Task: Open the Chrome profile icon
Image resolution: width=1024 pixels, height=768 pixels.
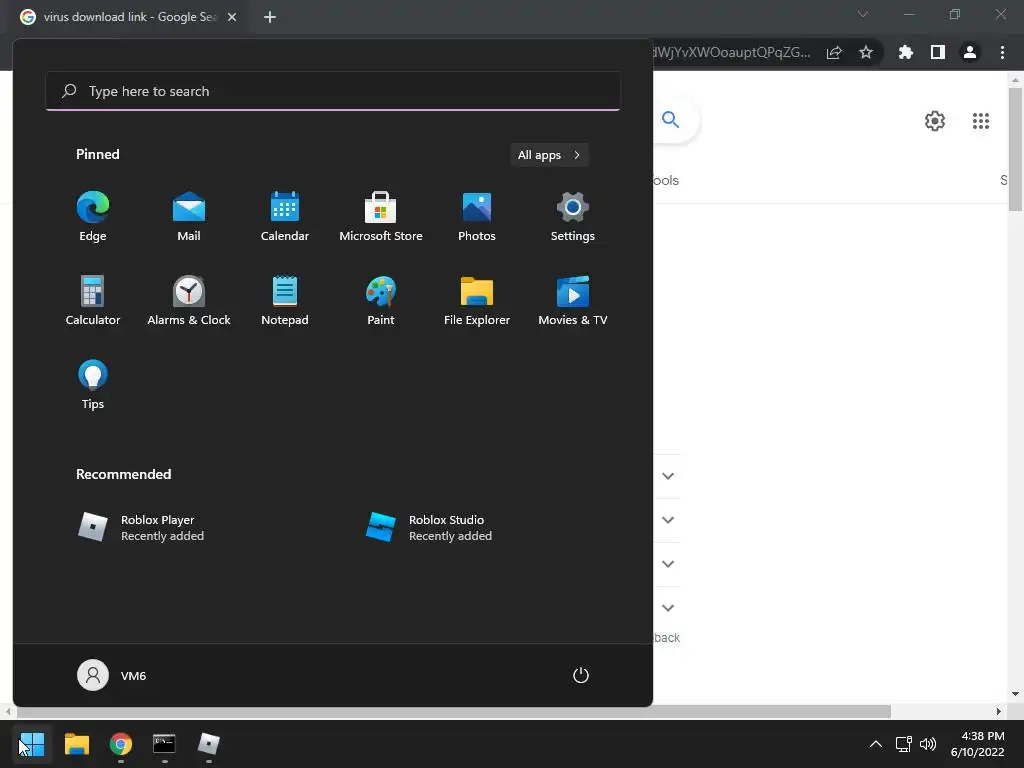Action: (x=970, y=52)
